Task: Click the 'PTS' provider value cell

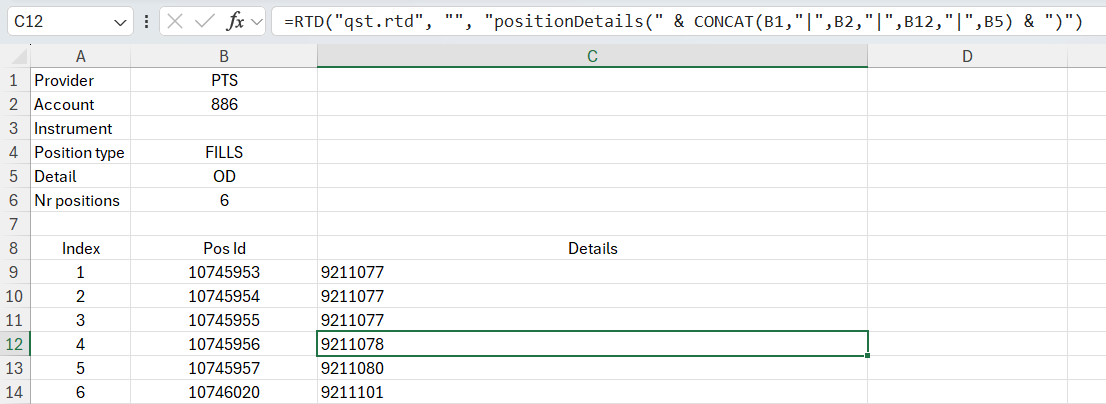Action: click(x=224, y=80)
